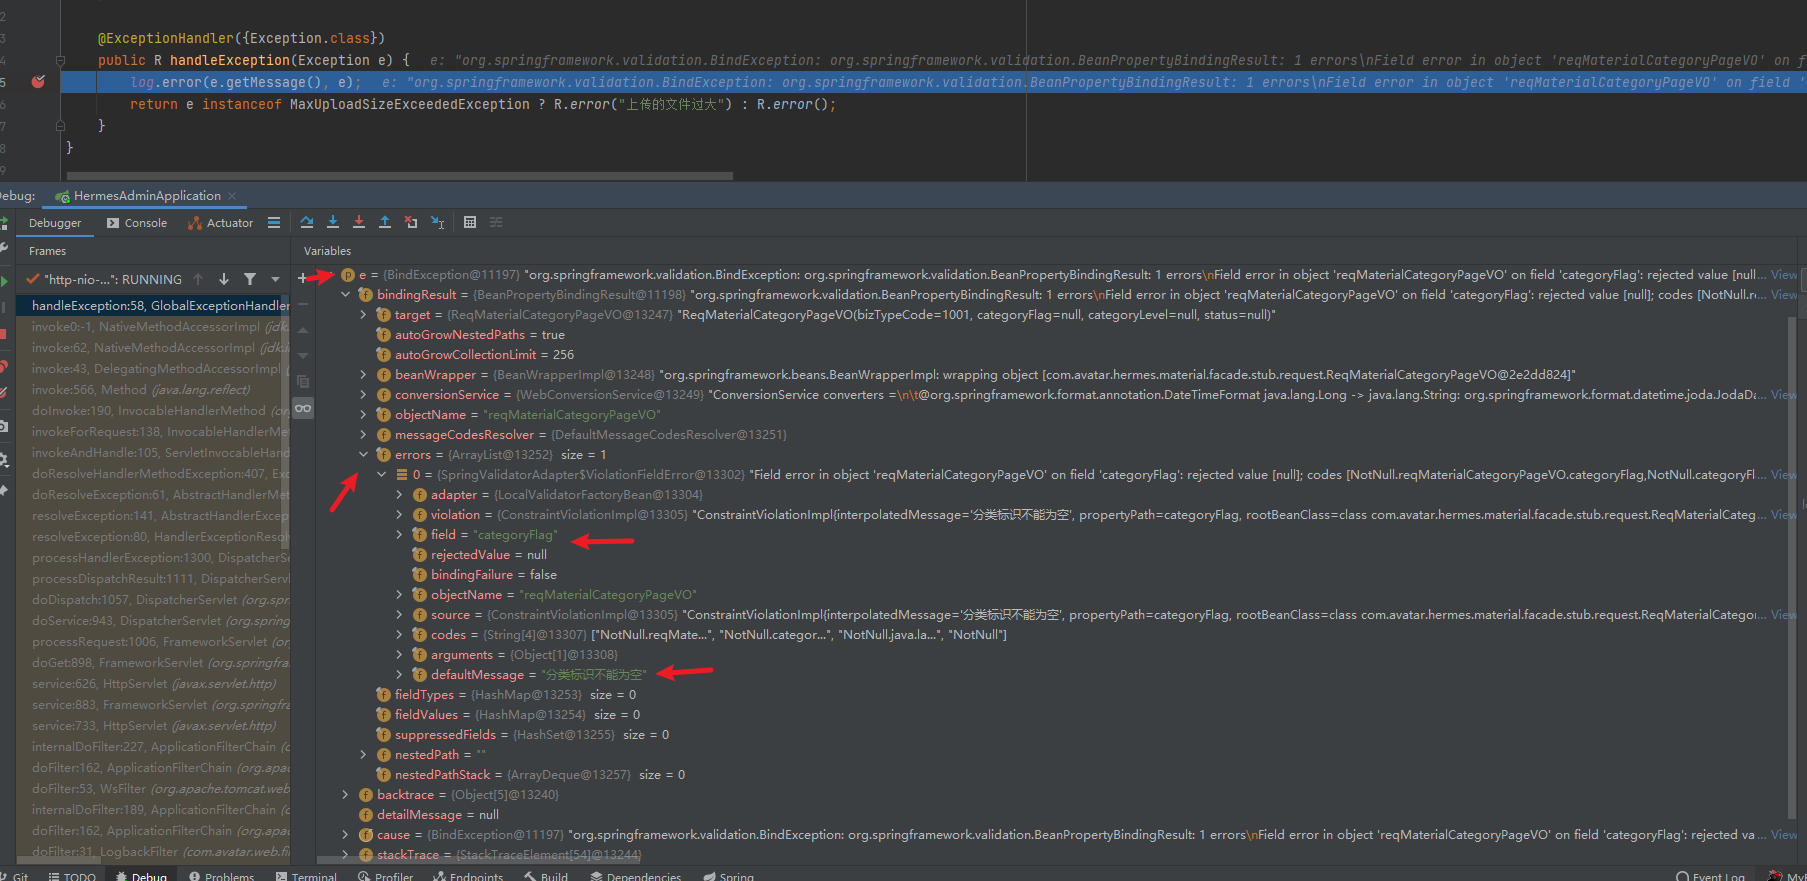Image resolution: width=1807 pixels, height=881 pixels.
Task: Expand the codes String array node
Action: point(400,635)
